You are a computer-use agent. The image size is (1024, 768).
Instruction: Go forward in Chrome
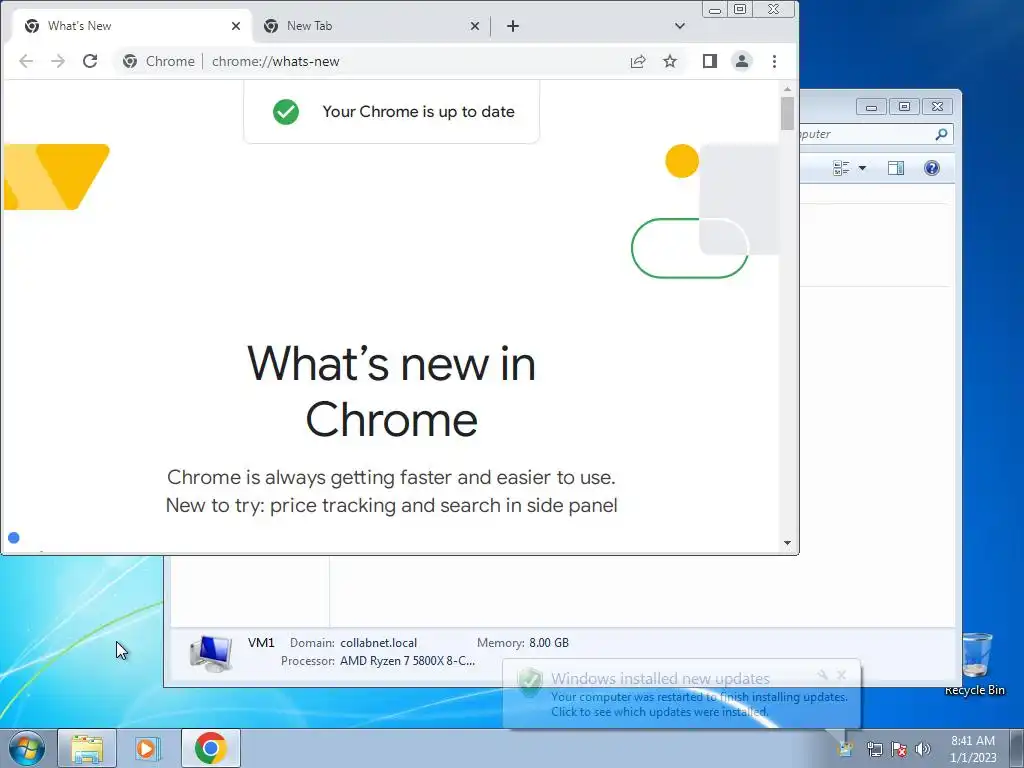(x=58, y=61)
